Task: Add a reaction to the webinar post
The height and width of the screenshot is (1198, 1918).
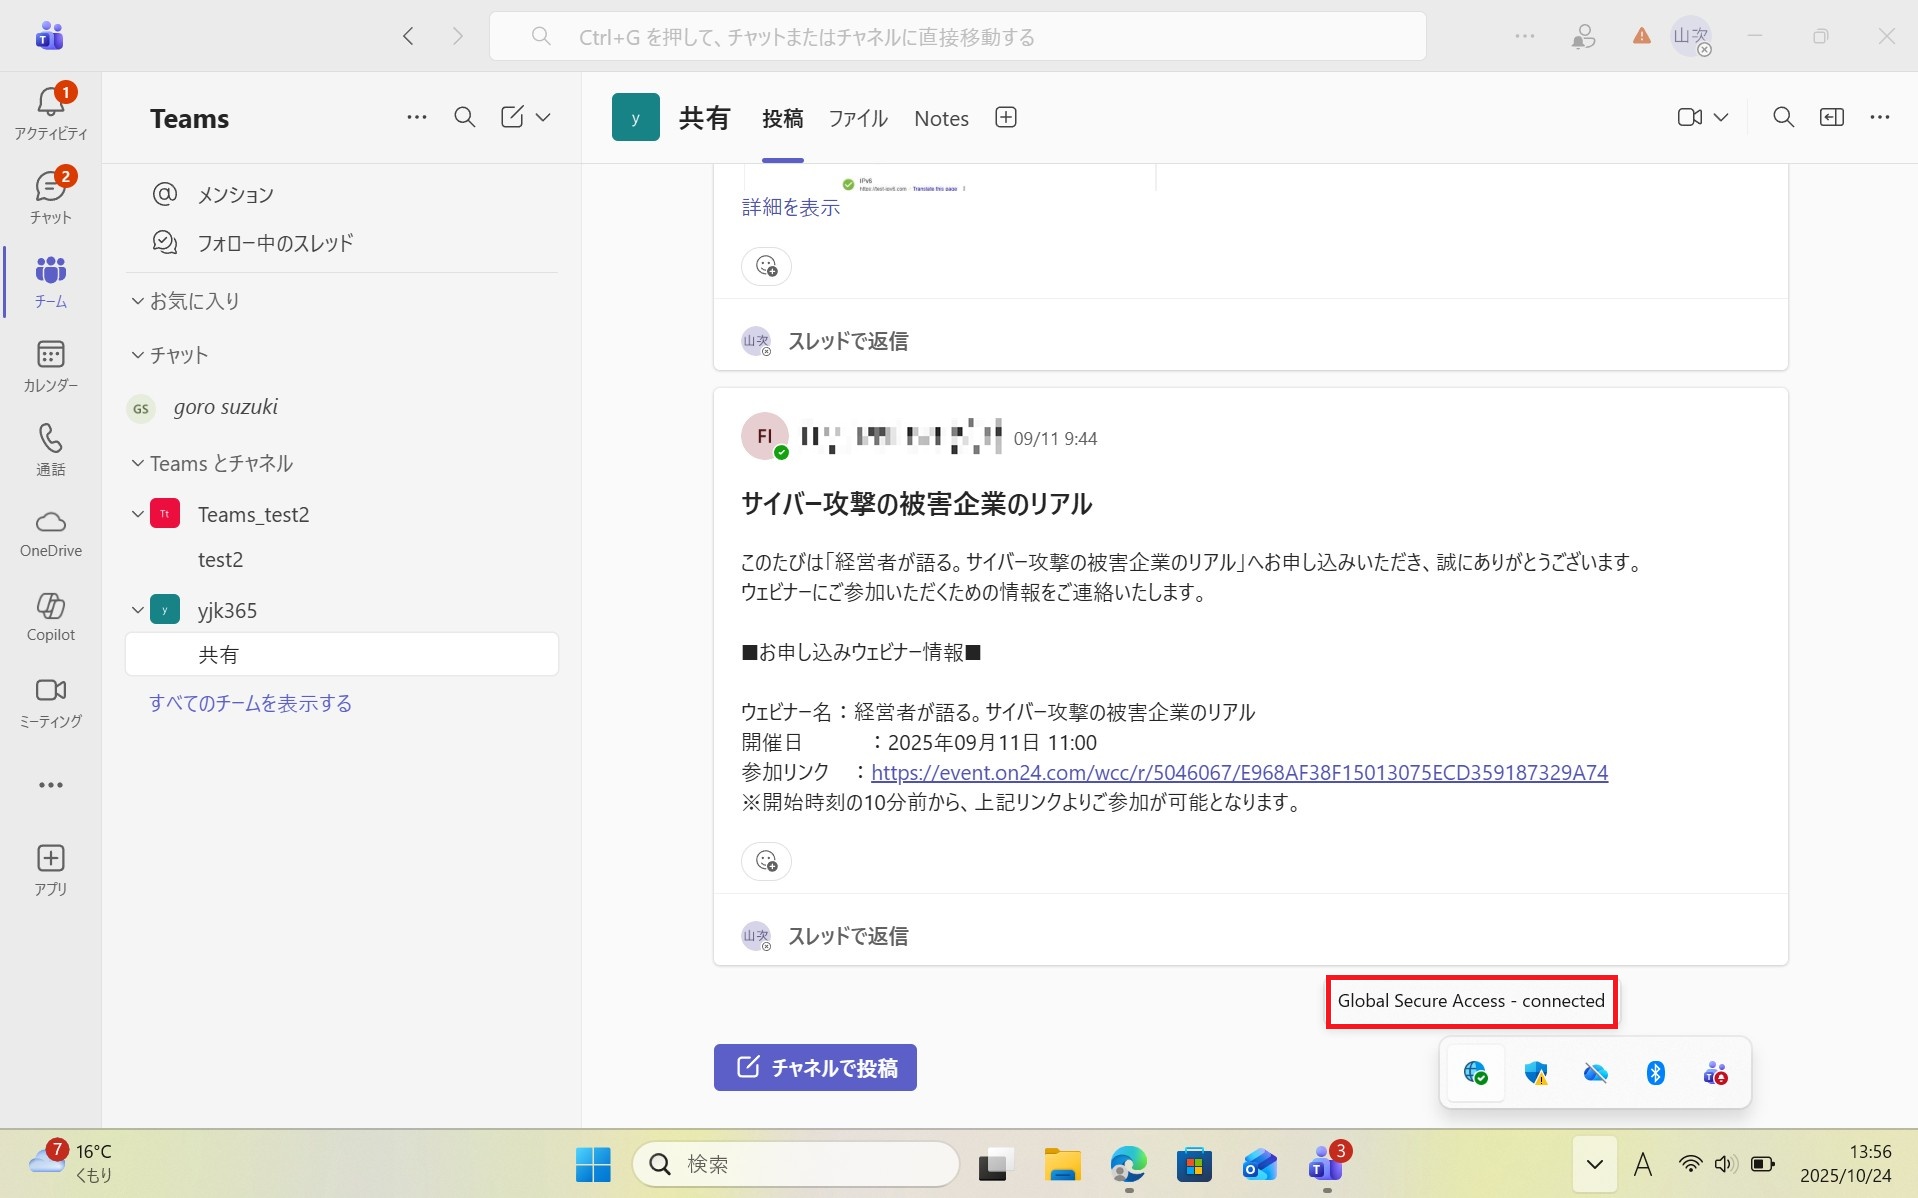Action: (x=766, y=861)
